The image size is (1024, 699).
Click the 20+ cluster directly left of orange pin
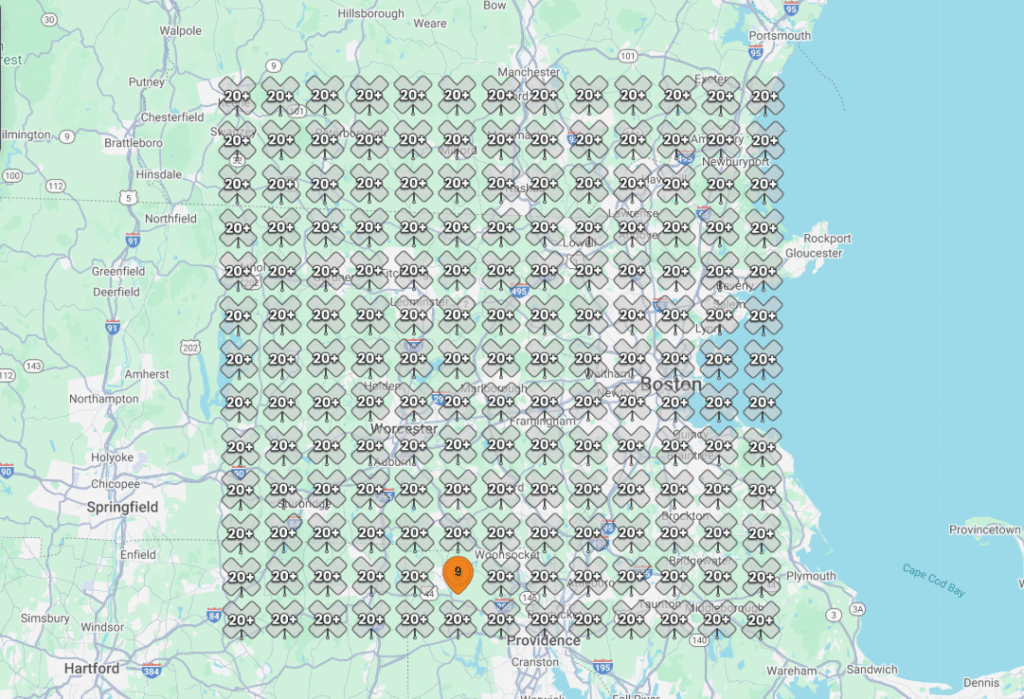point(413,576)
